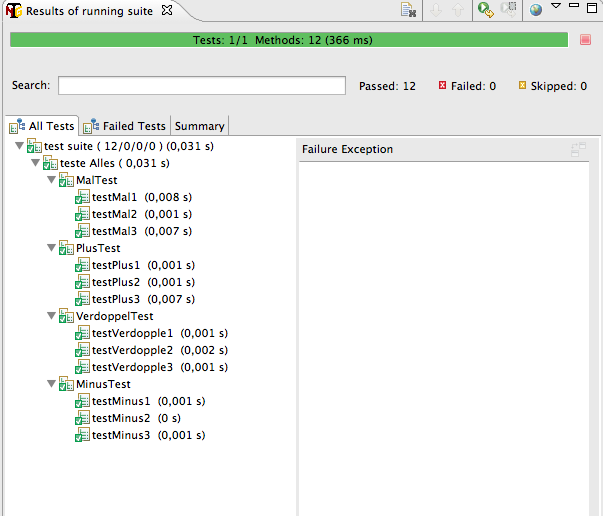Click the teste Alles passed icon
This screenshot has height=516, width=603.
50,163
